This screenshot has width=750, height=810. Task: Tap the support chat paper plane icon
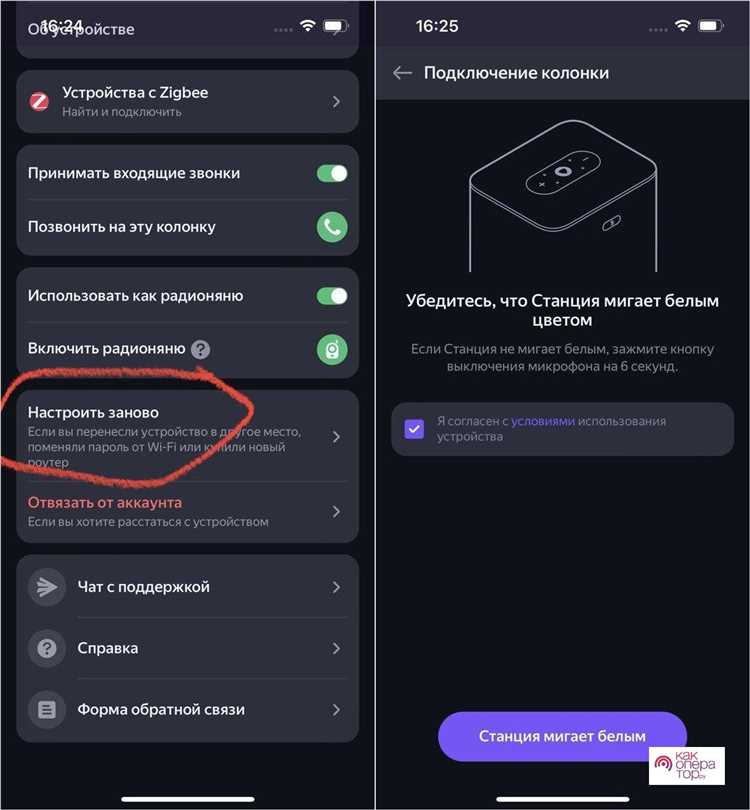click(x=46, y=587)
